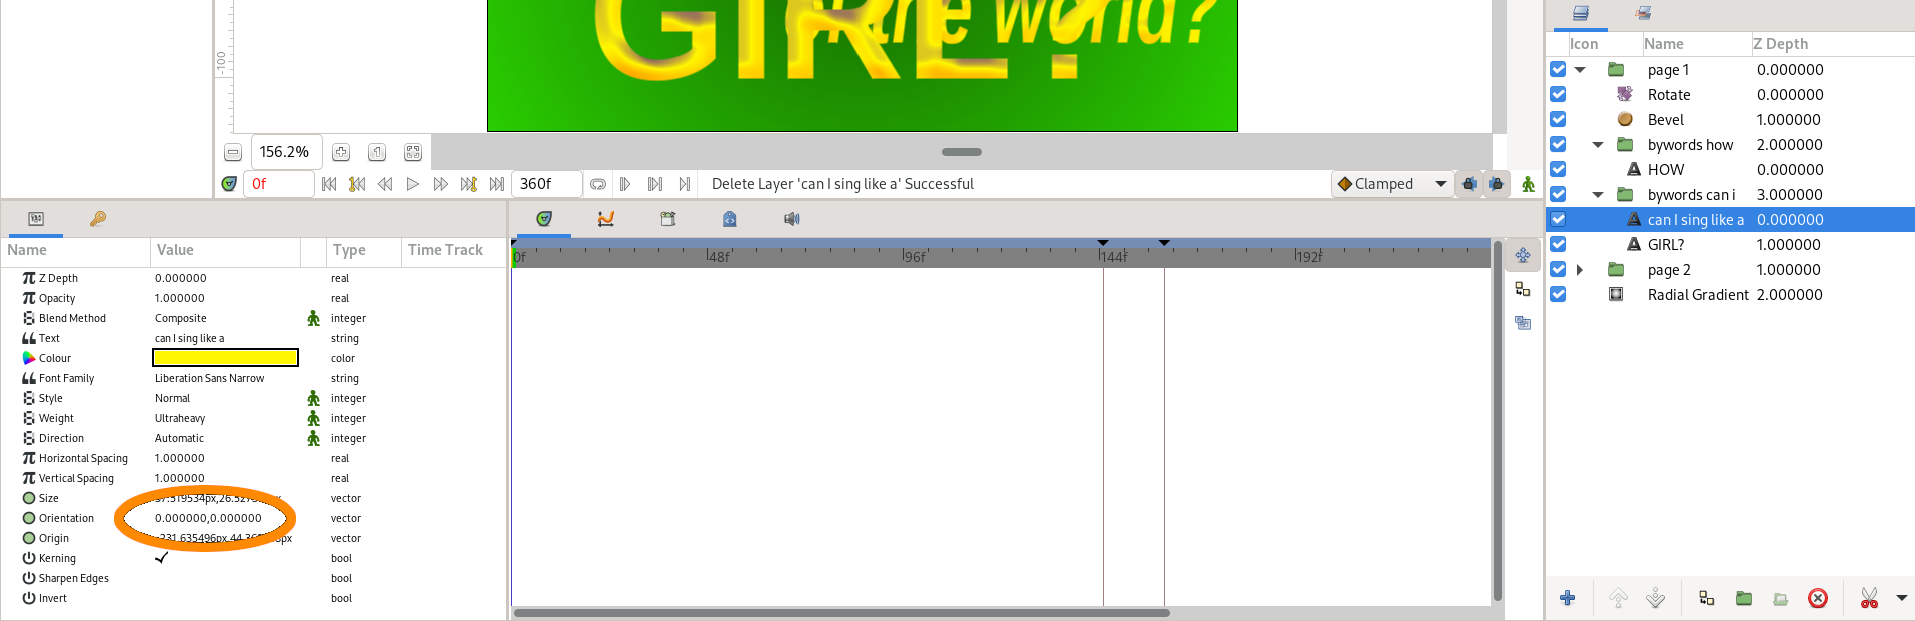
Task: Play the animation
Action: click(413, 184)
